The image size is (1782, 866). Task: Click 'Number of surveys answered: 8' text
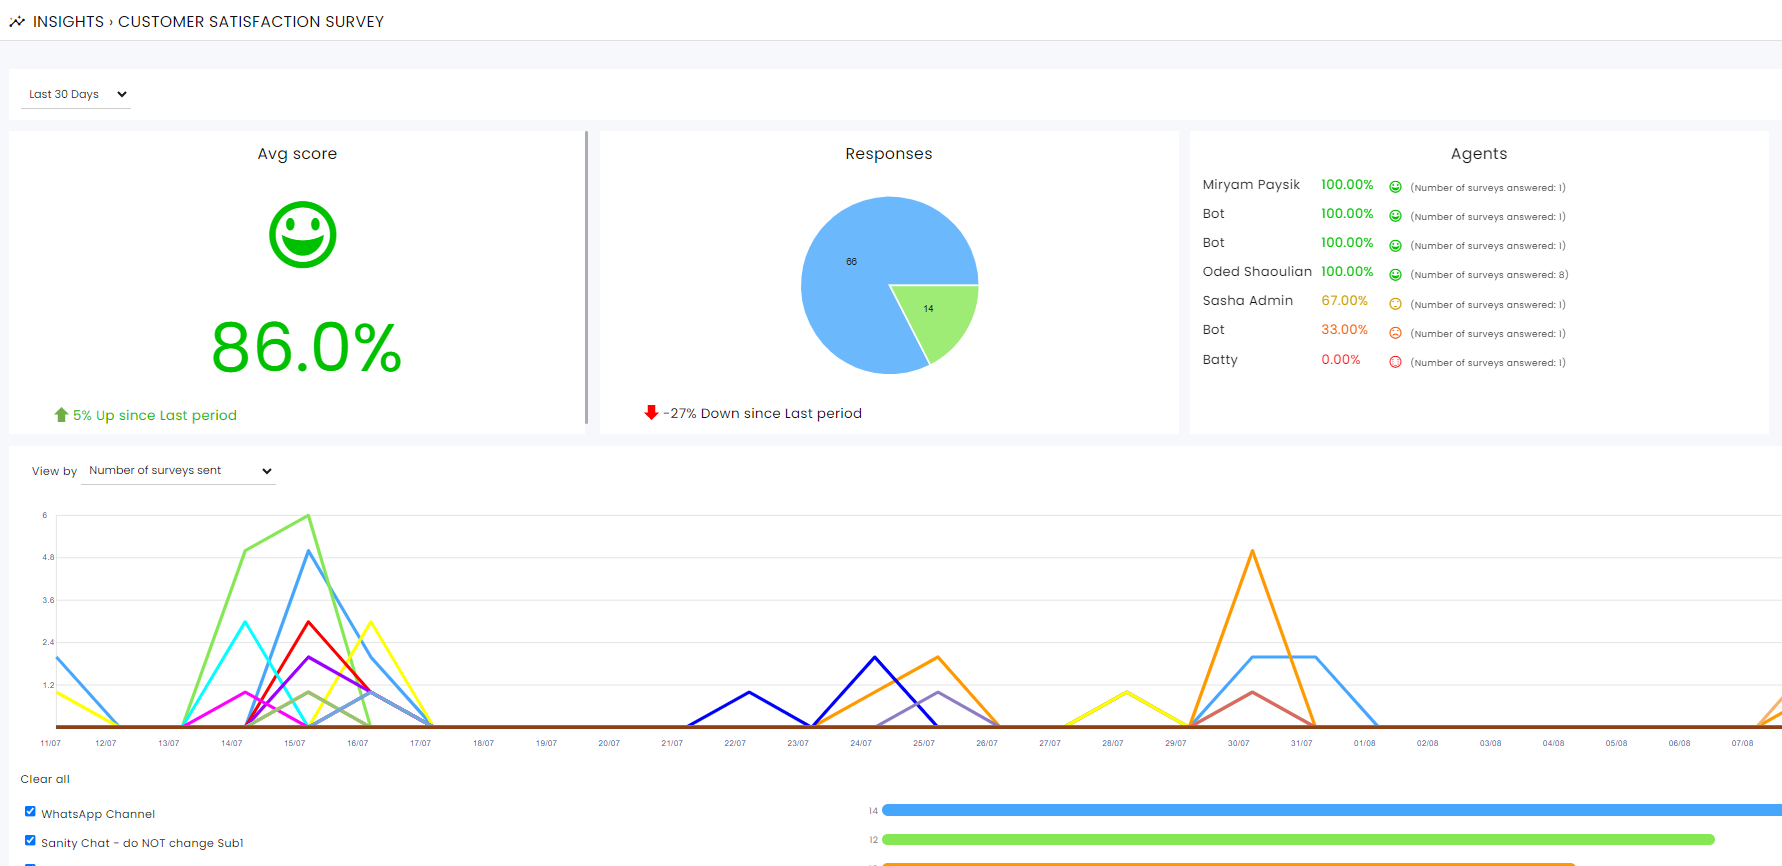(x=1489, y=275)
